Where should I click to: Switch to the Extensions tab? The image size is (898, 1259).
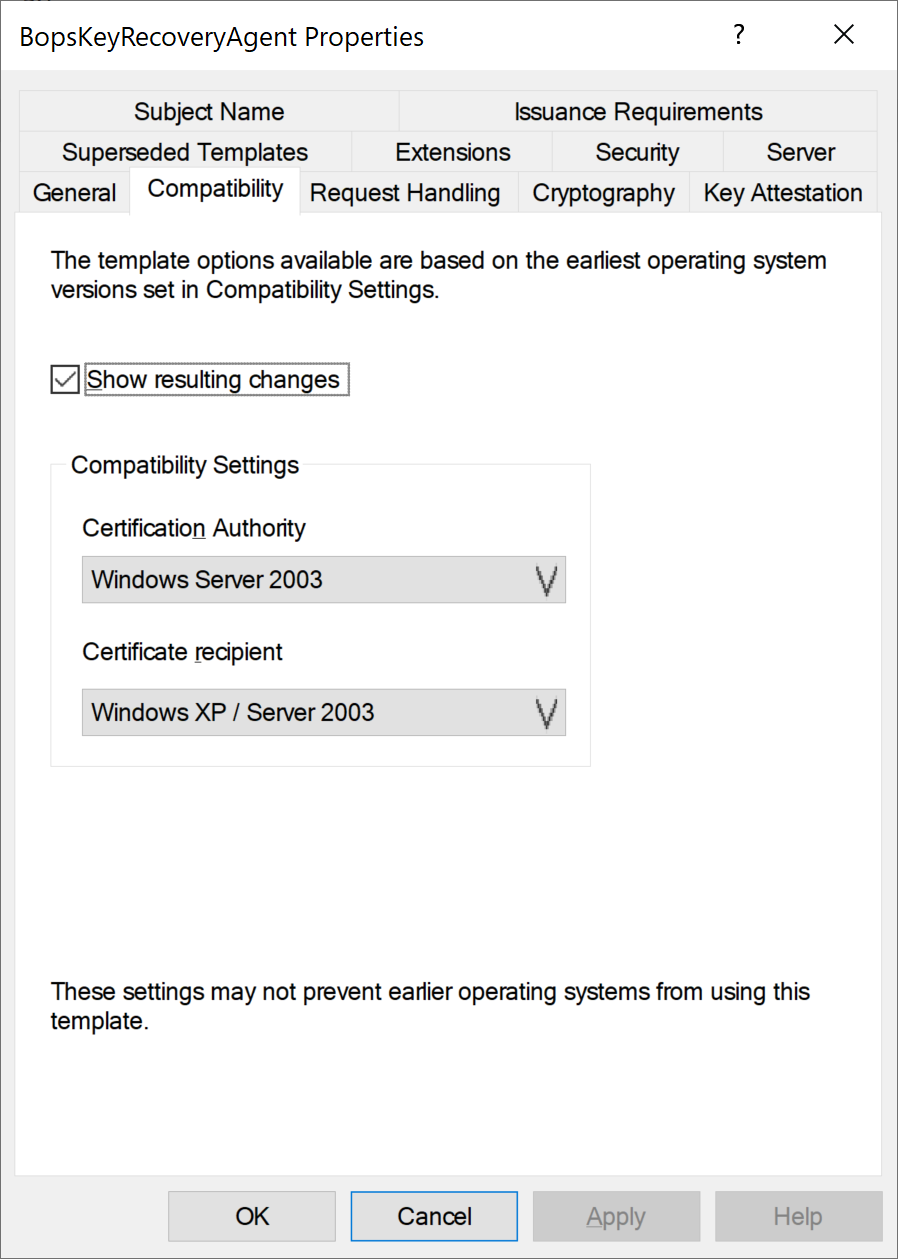point(453,152)
